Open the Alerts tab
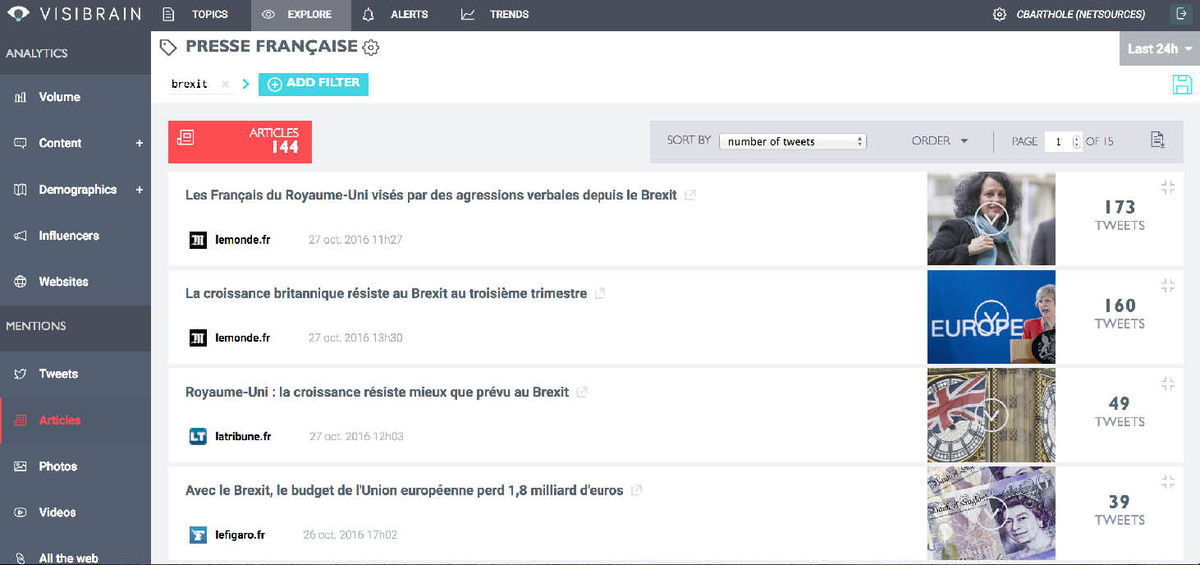1200x565 pixels. click(x=396, y=15)
